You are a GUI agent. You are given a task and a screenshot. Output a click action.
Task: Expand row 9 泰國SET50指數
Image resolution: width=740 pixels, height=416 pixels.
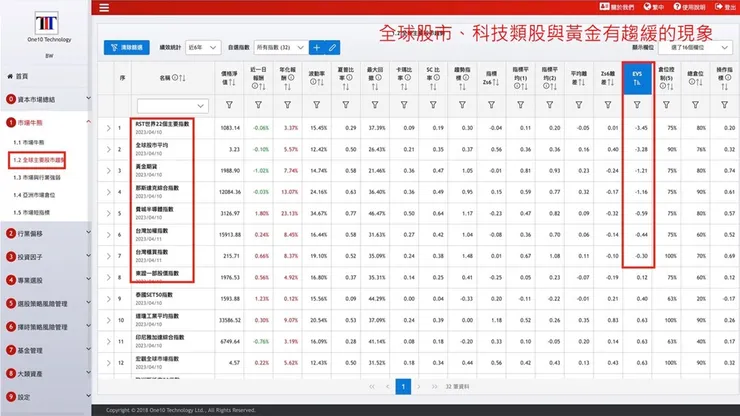[108, 299]
